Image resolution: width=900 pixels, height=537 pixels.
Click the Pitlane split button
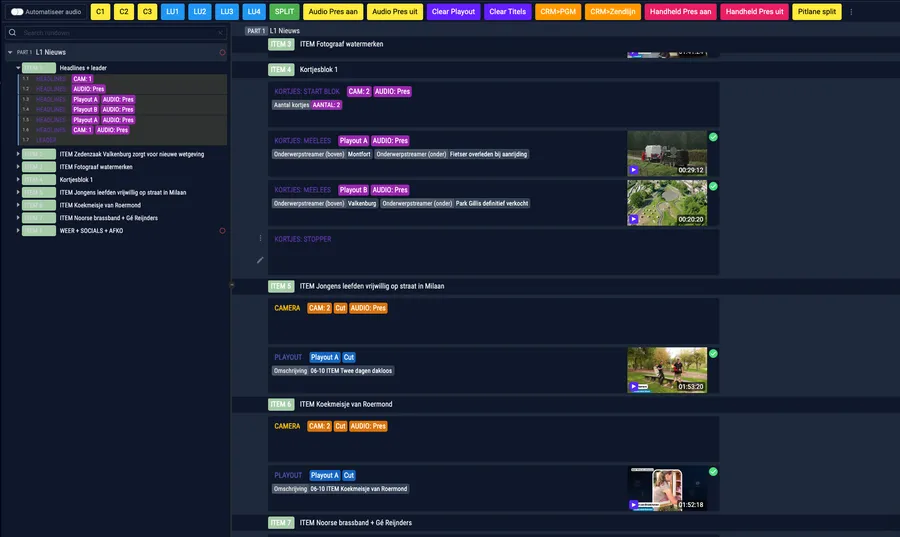point(817,11)
